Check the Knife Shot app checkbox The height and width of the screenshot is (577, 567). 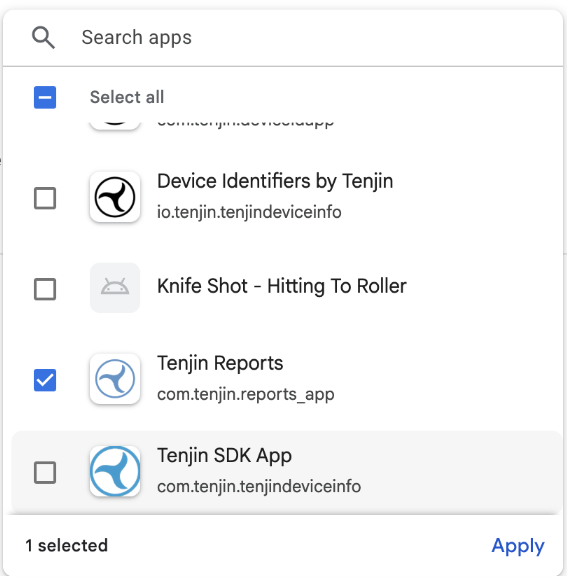45,289
